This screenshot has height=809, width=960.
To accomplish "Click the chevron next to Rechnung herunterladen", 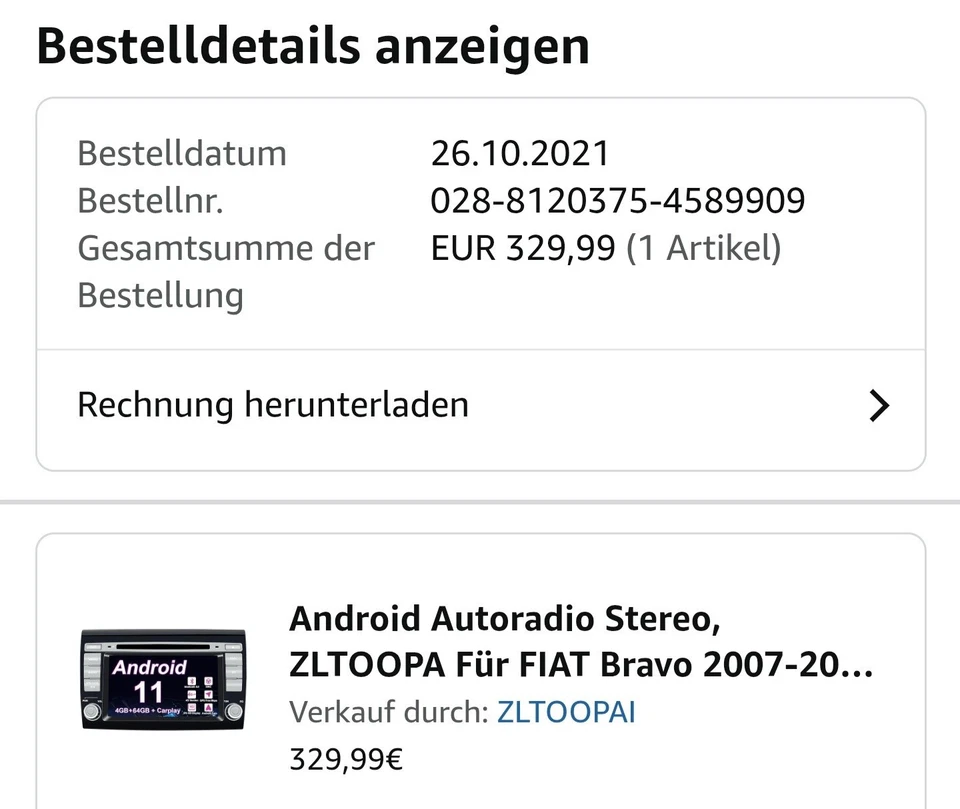I will [x=878, y=405].
